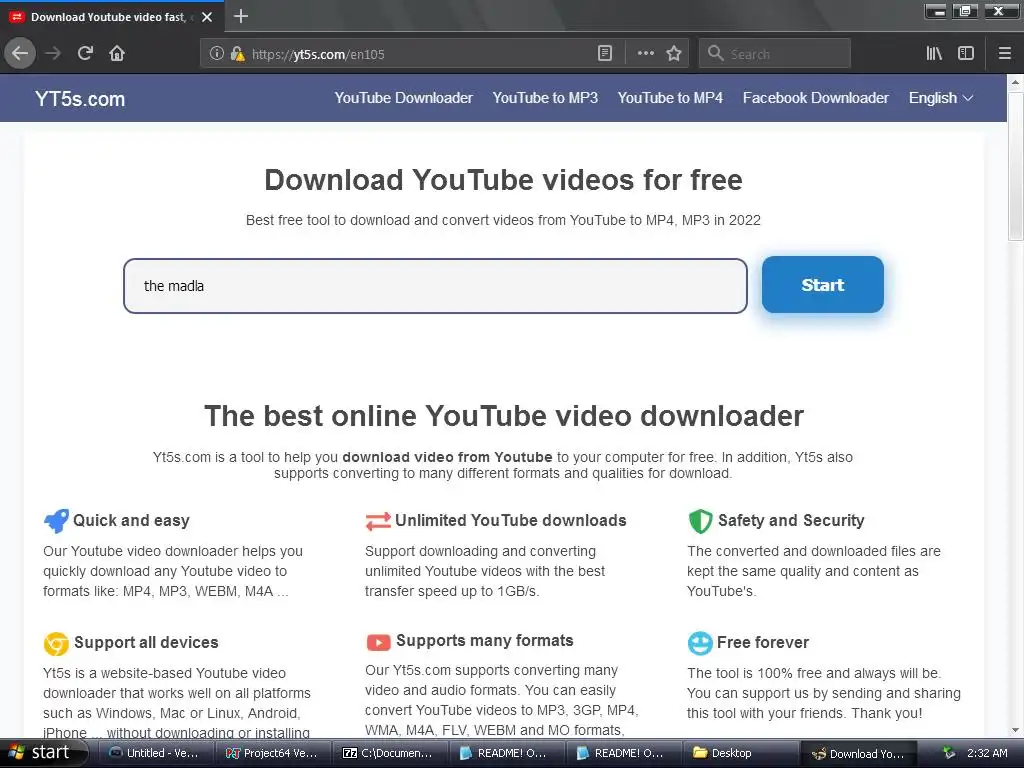Click the rocket icon beside Quick and easy

pos(56,520)
